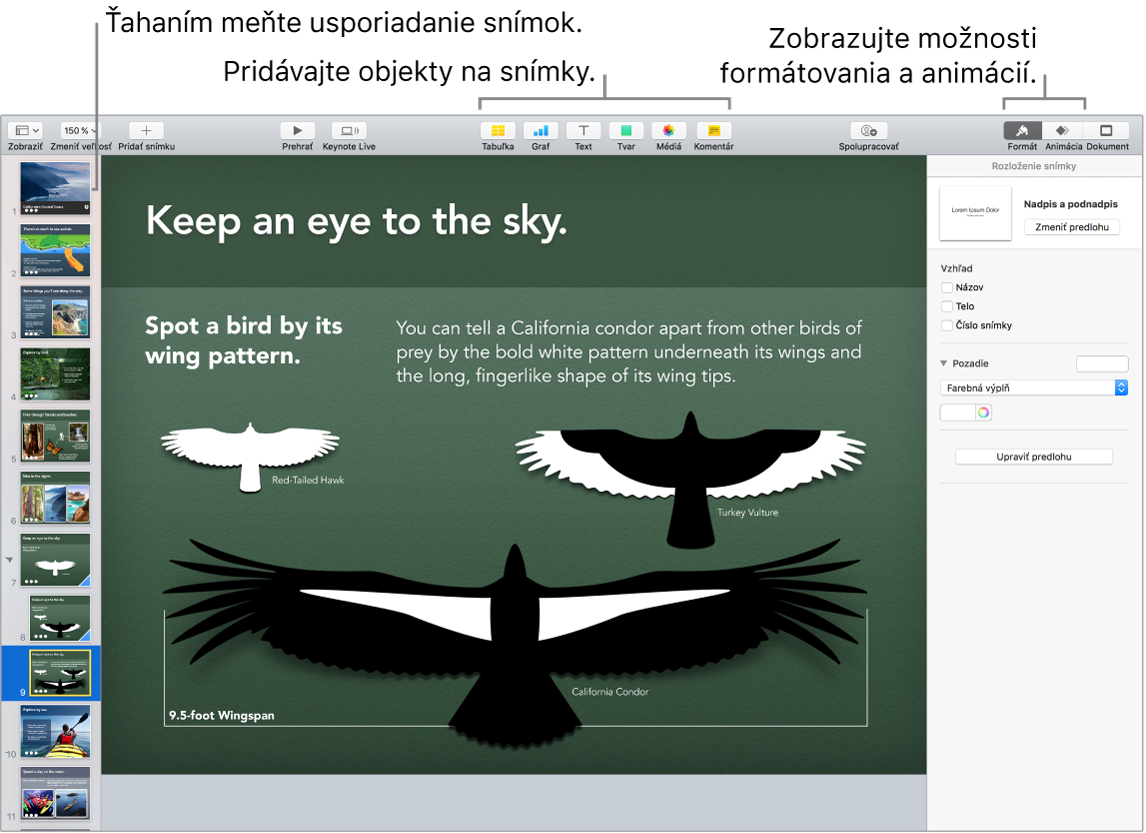Collapse the Pozadie section triangle
Screen dimensions: 1146x833
(x=943, y=364)
